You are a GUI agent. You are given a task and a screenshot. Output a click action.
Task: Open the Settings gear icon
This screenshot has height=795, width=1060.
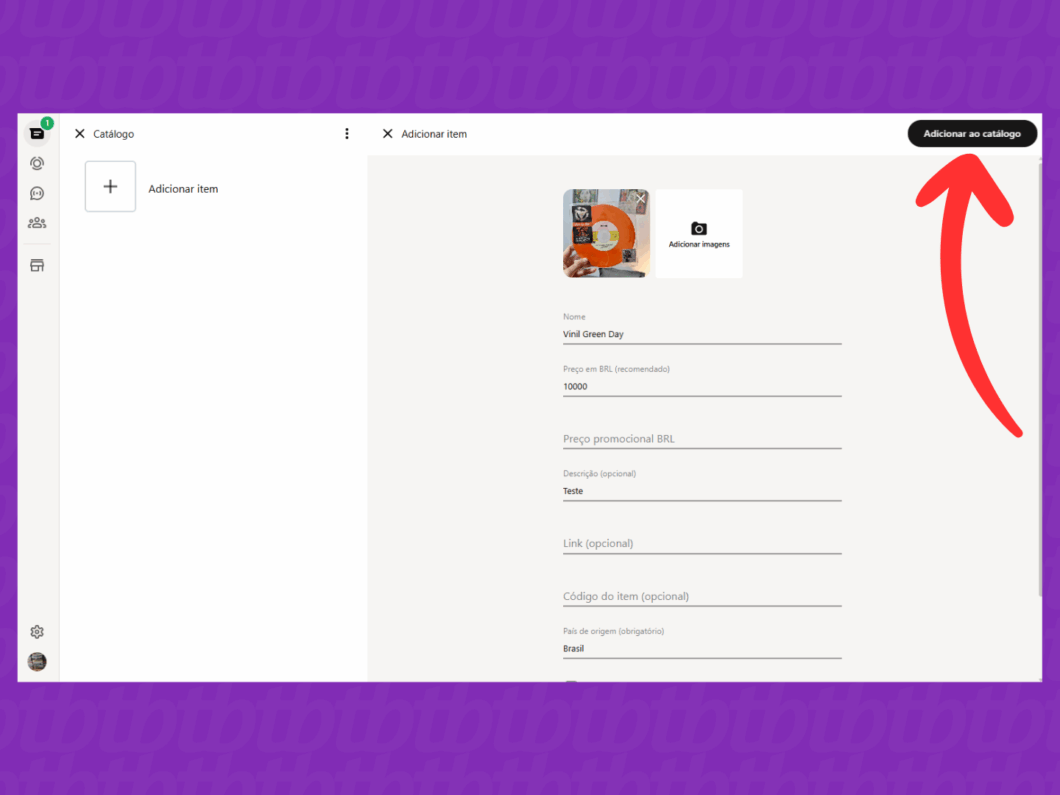[37, 632]
